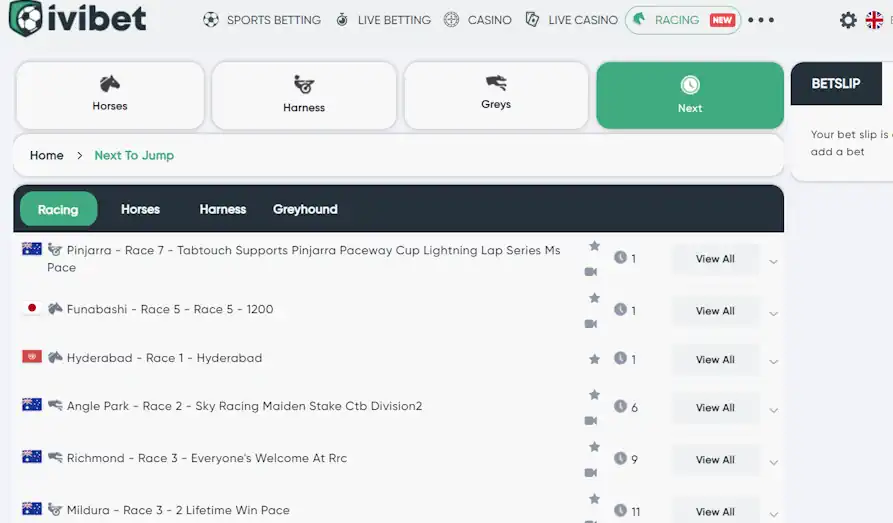Screen dimensions: 893x523
Task: Click the Next To Jump breadcrumb
Action: tap(134, 155)
